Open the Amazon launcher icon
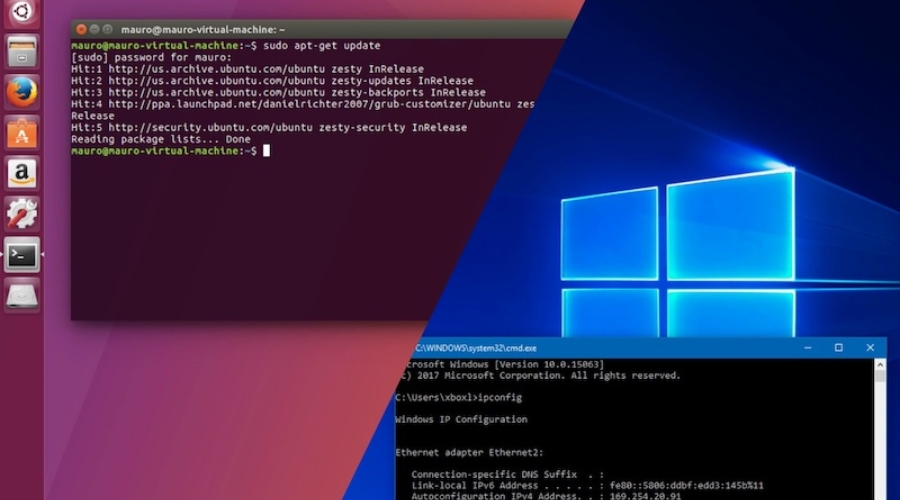 click(x=22, y=173)
